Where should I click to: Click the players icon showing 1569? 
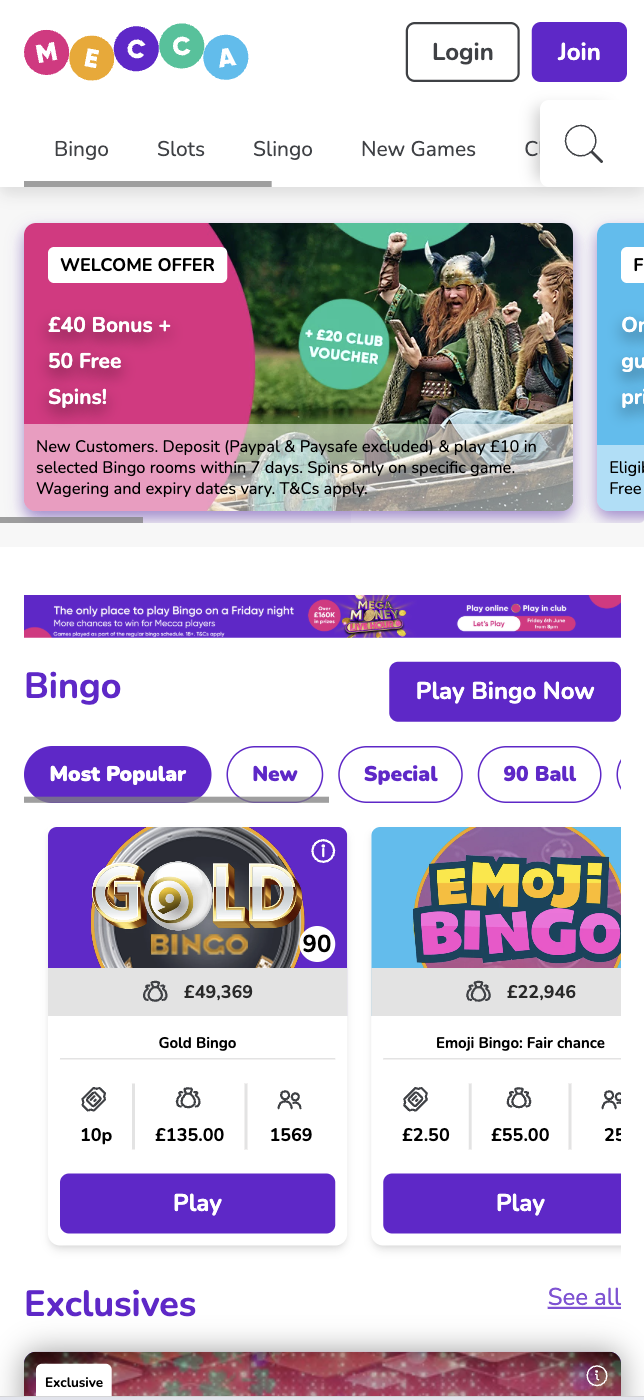click(289, 1099)
